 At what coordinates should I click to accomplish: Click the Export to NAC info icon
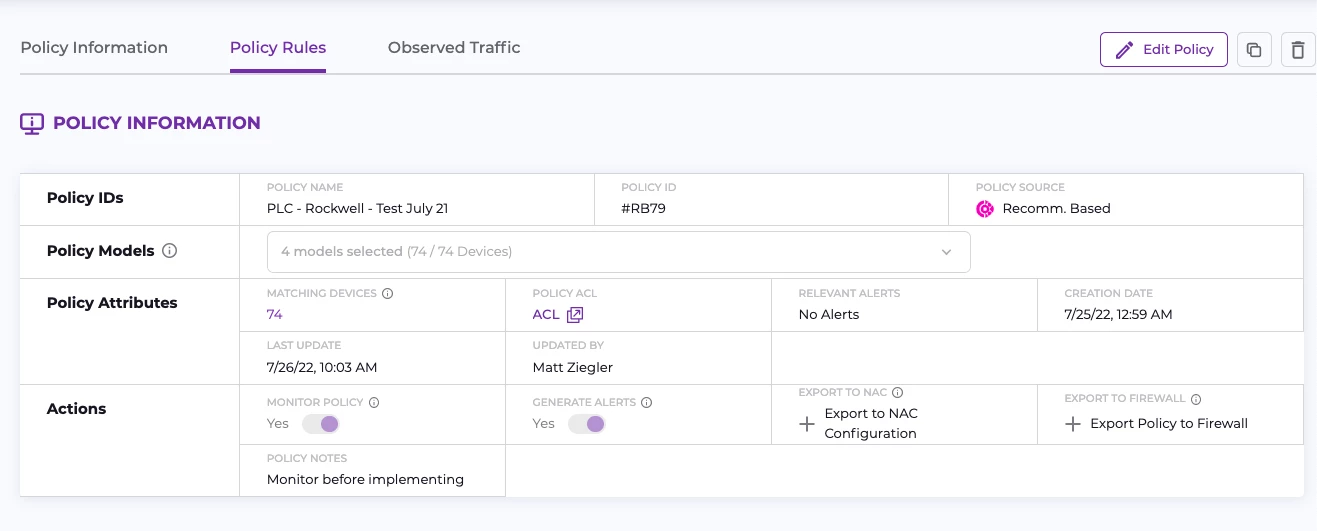pyautogui.click(x=897, y=393)
